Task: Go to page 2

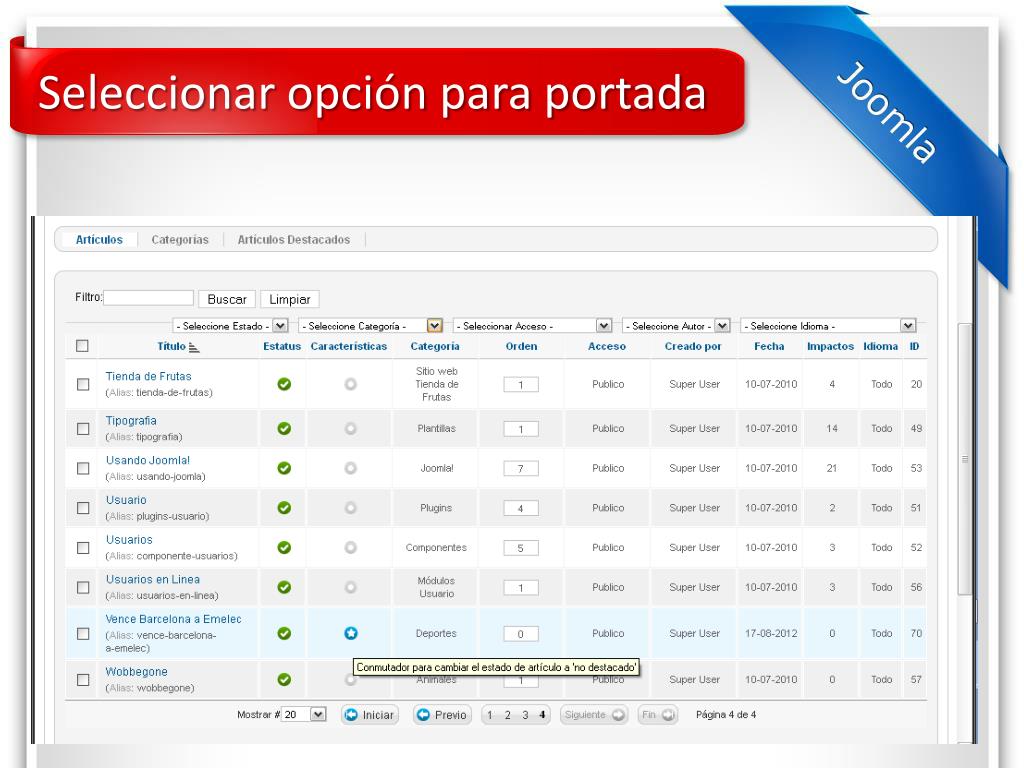Action: 507,715
